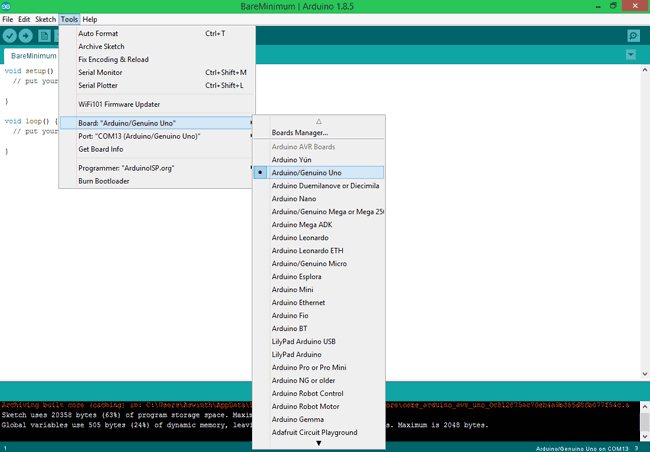The height and width of the screenshot is (452, 650).
Task: Click the Verify checkmark toolbar icon
Action: point(10,36)
